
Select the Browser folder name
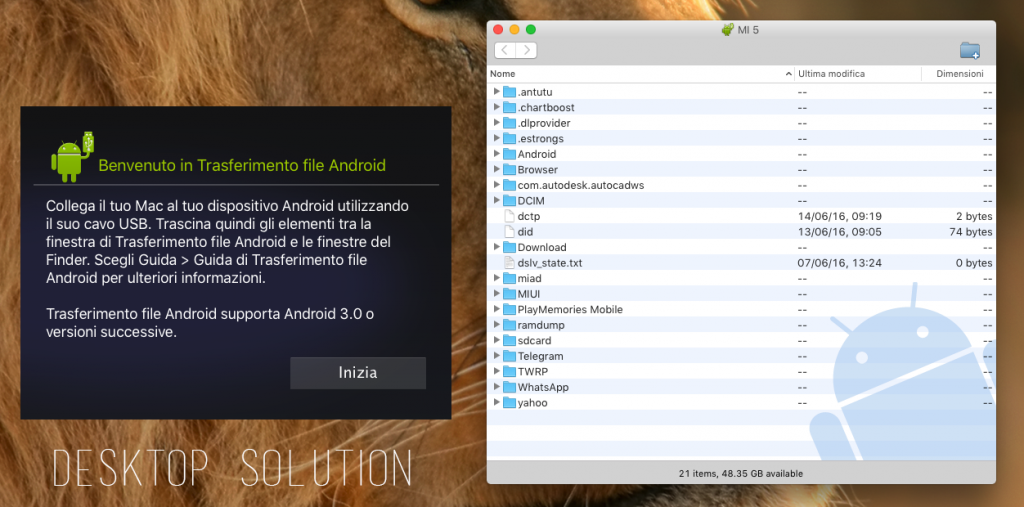pyautogui.click(x=537, y=169)
